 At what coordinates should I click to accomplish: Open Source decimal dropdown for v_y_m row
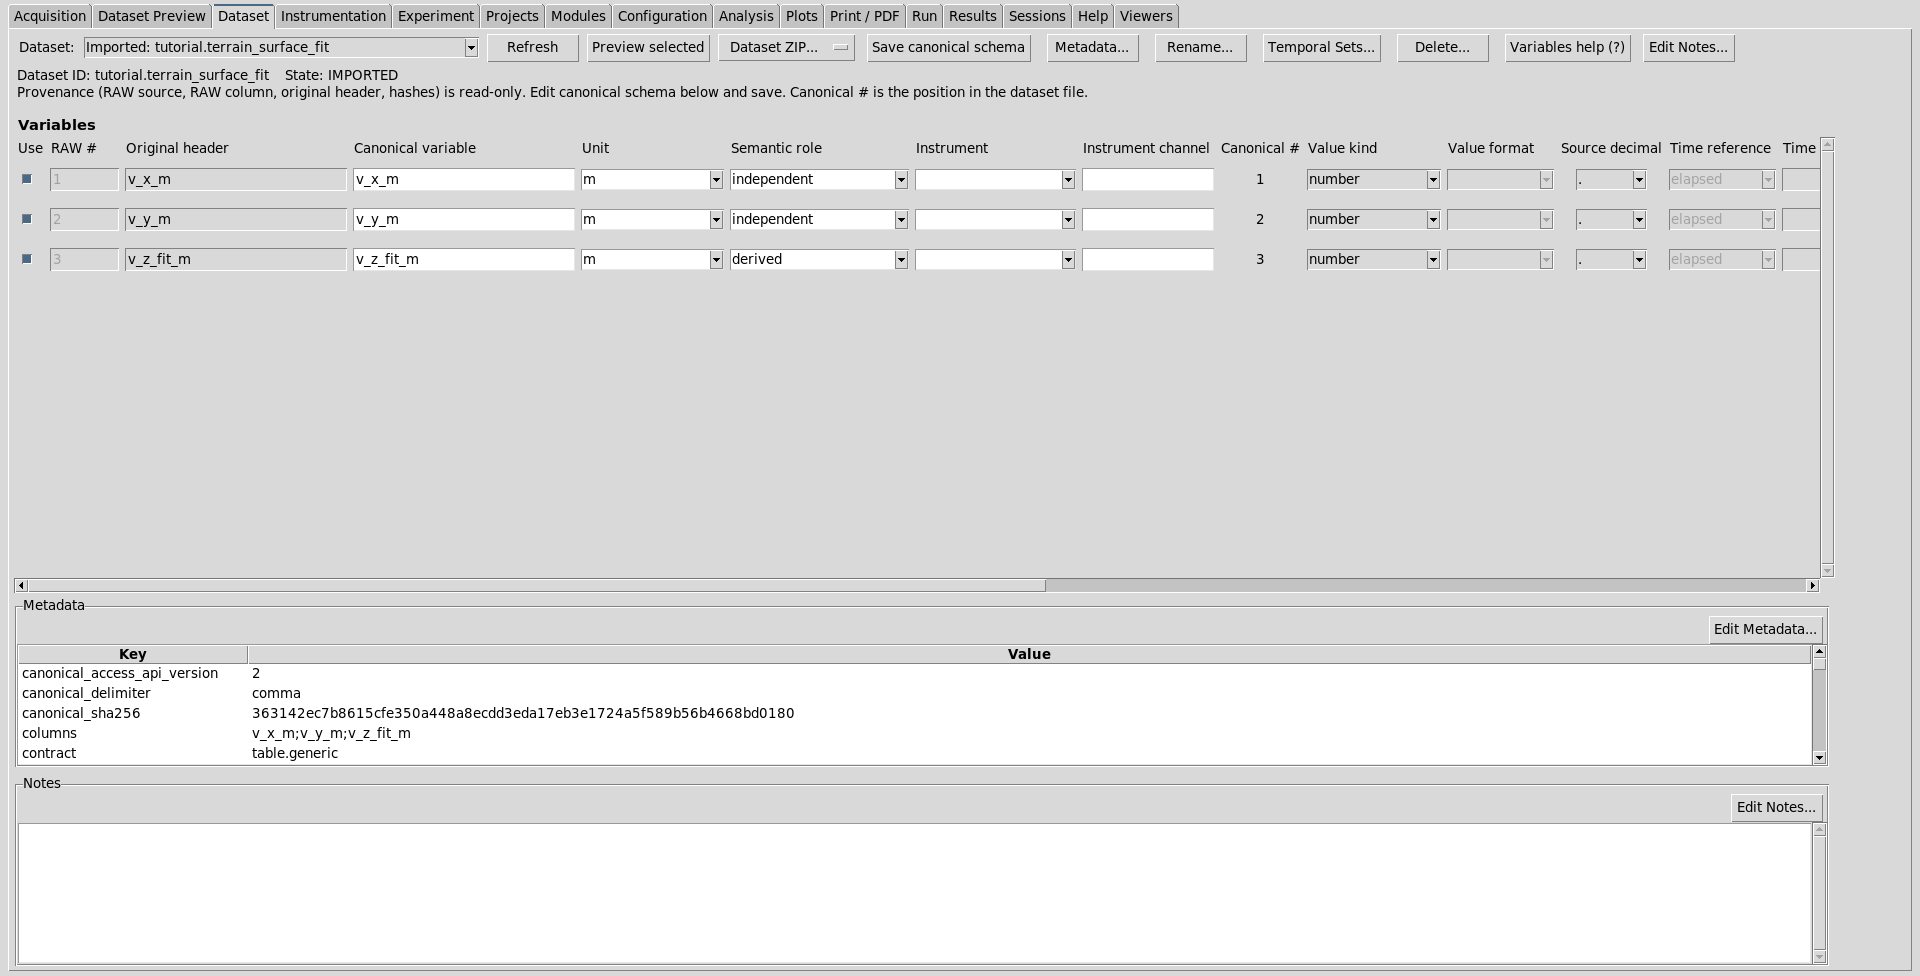pyautogui.click(x=1639, y=220)
